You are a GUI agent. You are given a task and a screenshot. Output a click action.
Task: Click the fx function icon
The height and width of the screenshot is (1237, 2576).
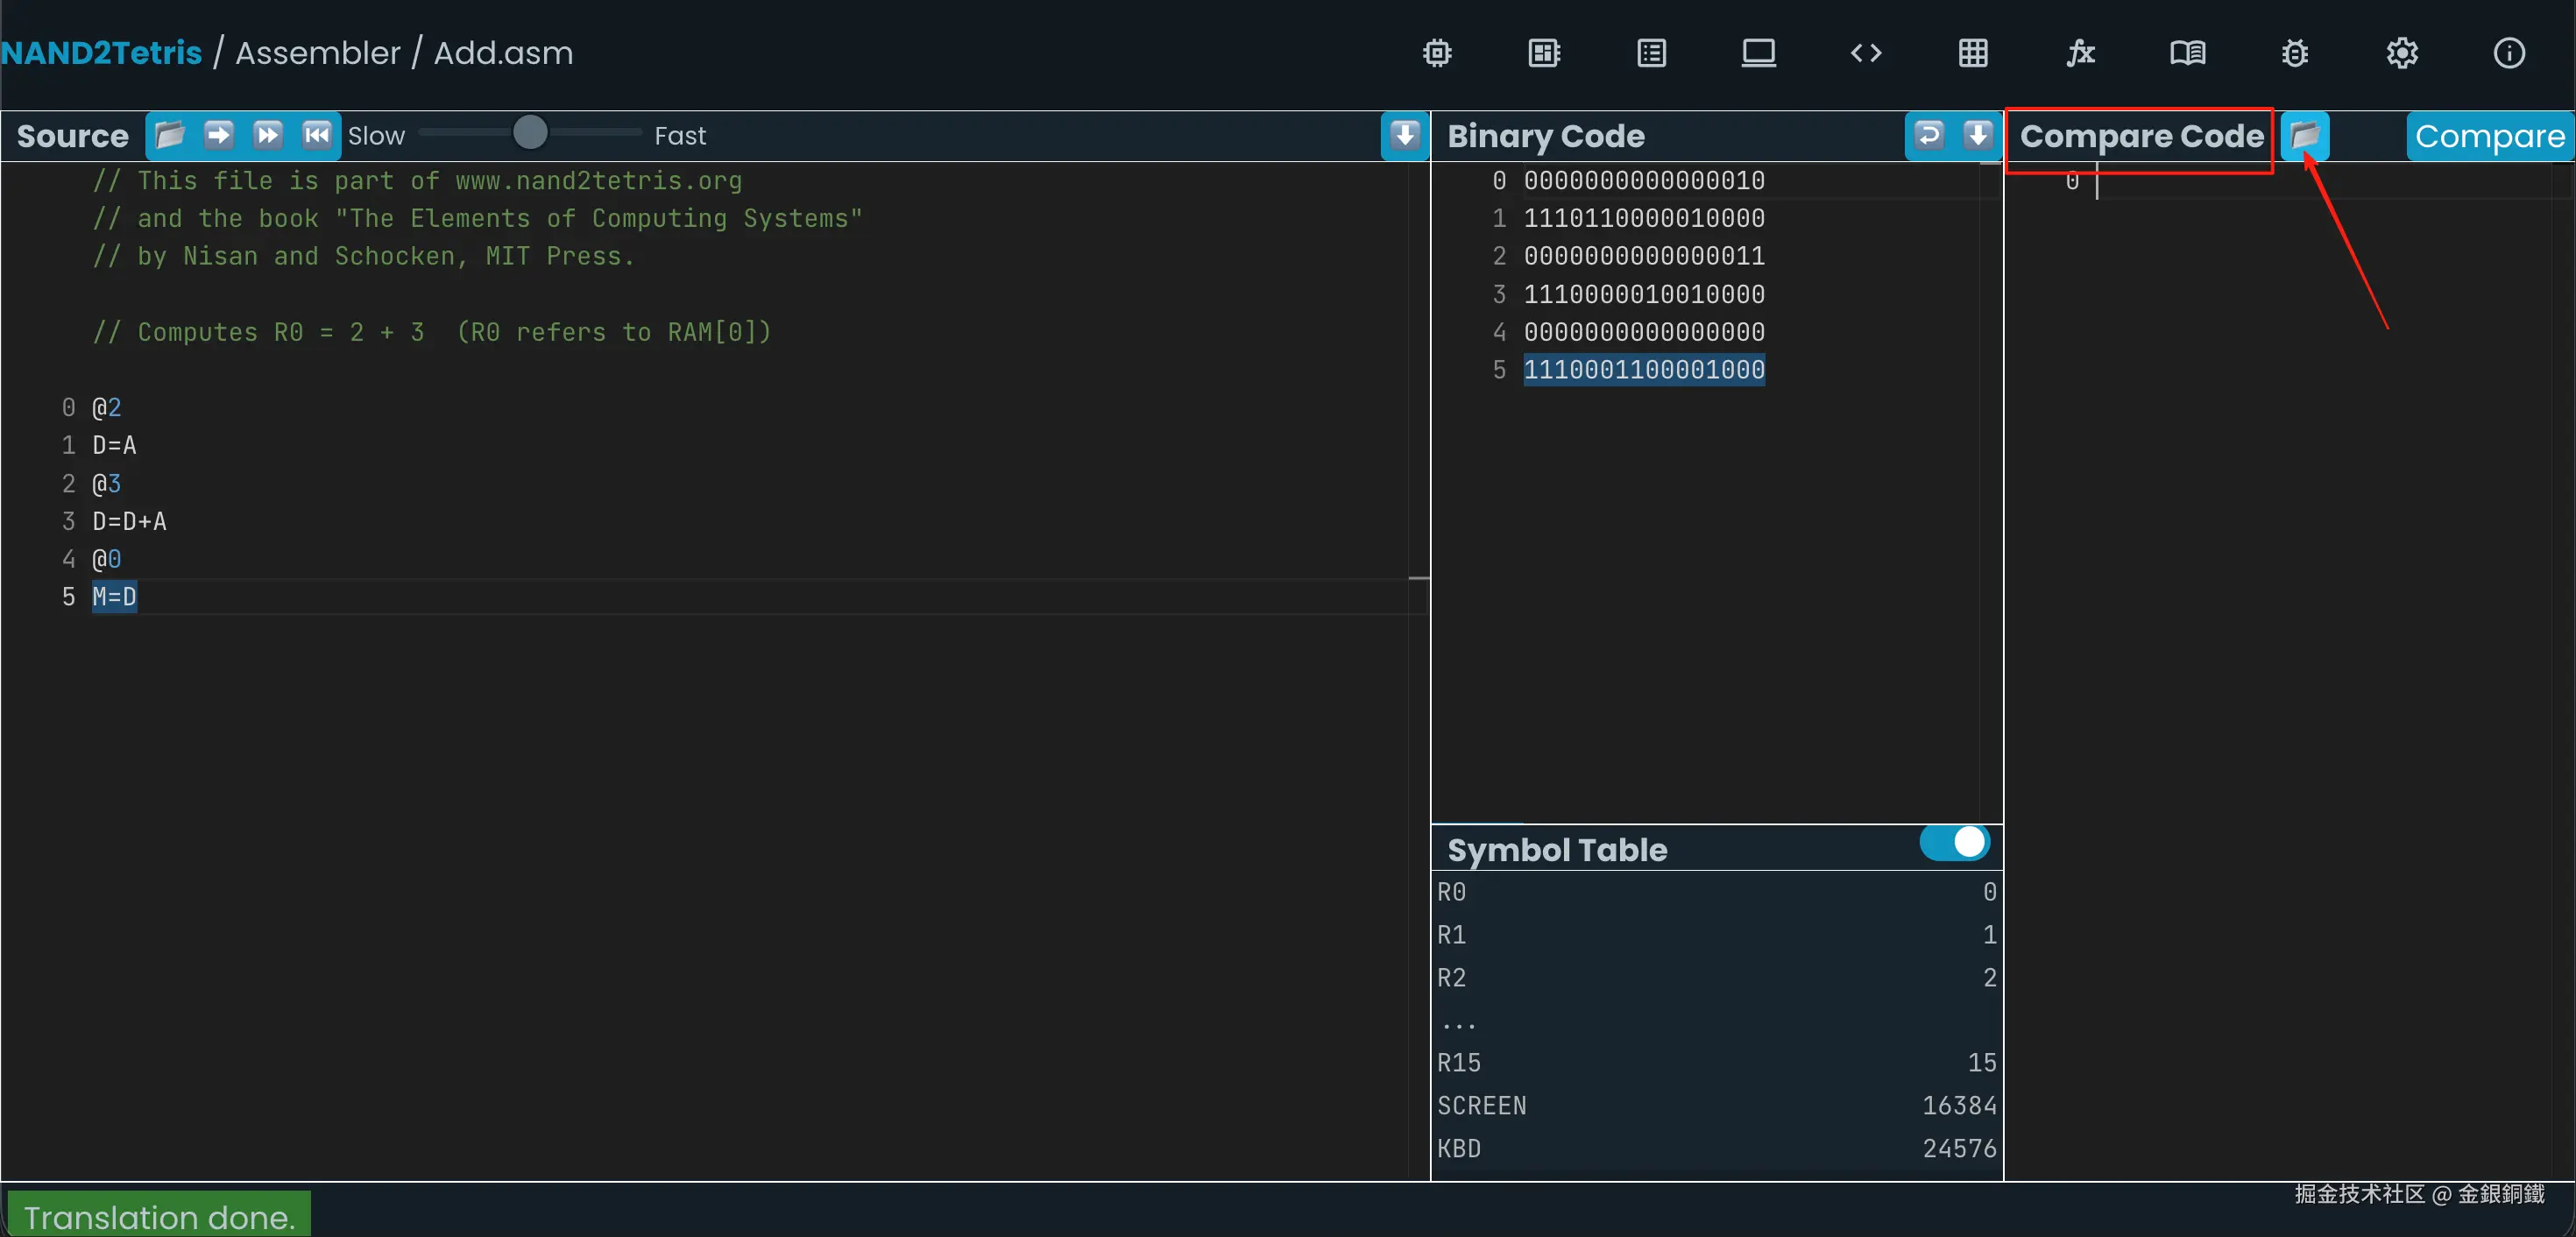click(x=2080, y=53)
